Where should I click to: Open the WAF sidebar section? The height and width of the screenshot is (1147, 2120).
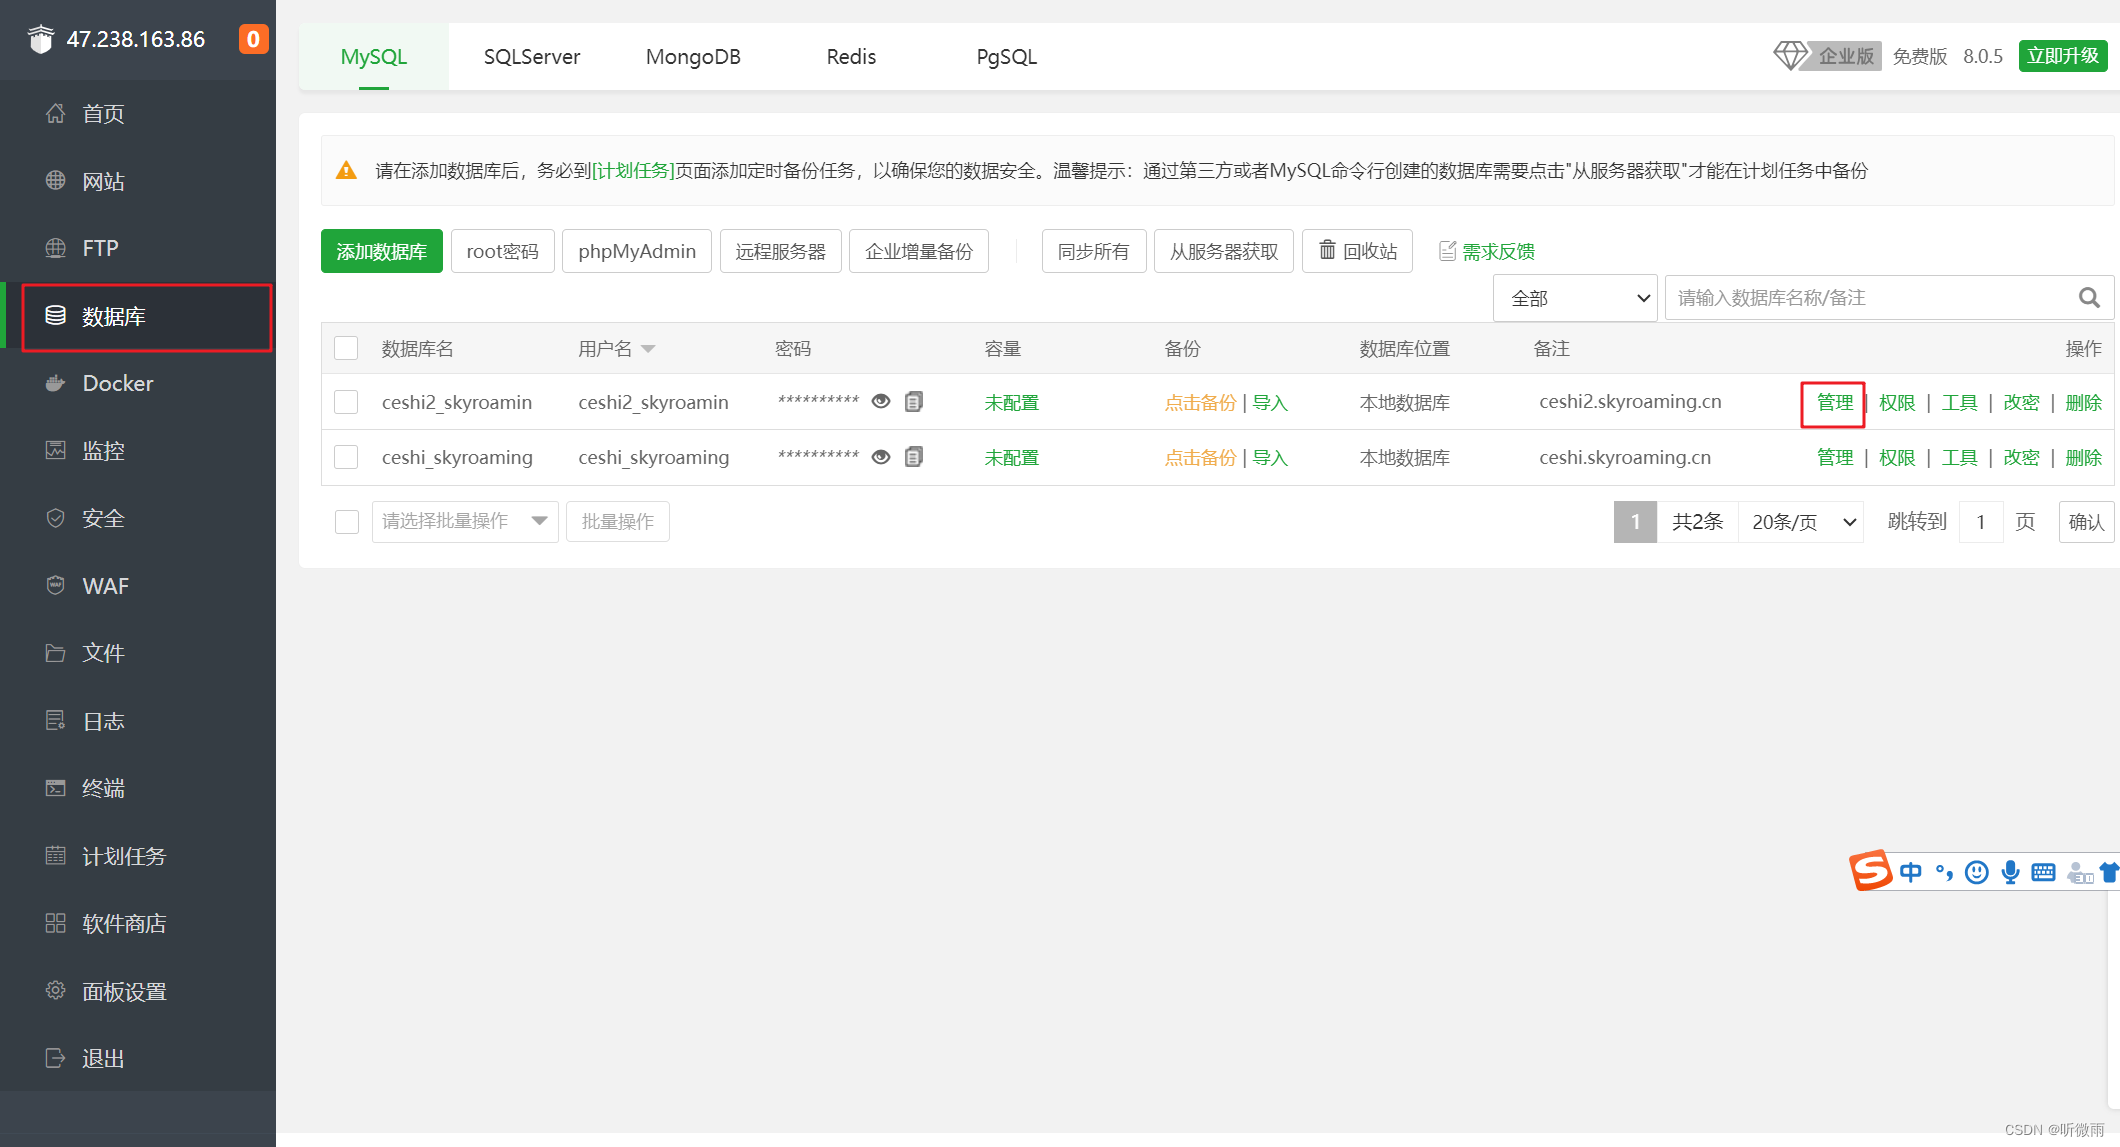(105, 586)
